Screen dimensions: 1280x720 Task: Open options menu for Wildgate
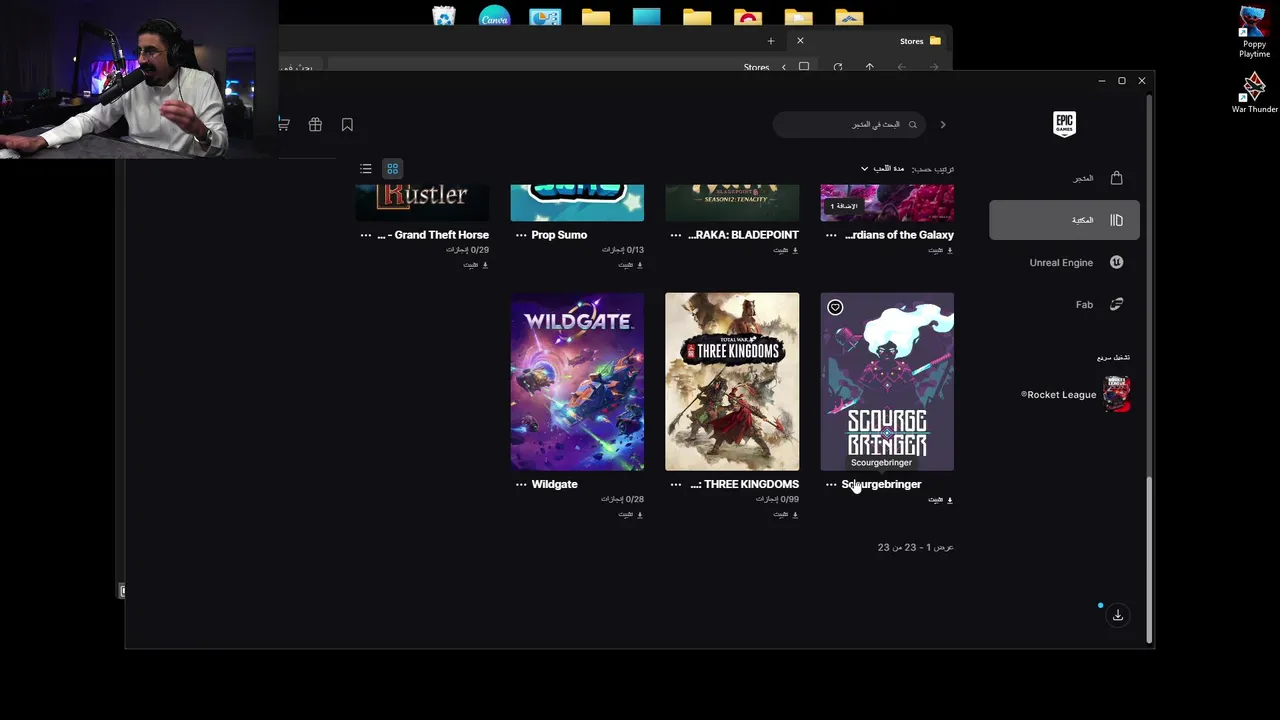[521, 484]
